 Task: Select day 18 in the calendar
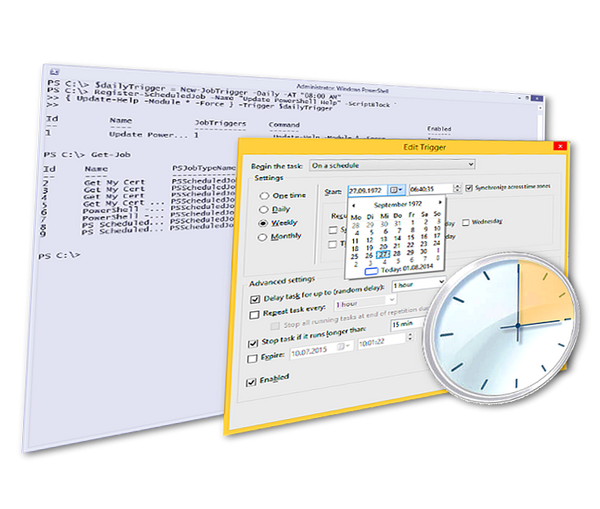(x=355, y=249)
